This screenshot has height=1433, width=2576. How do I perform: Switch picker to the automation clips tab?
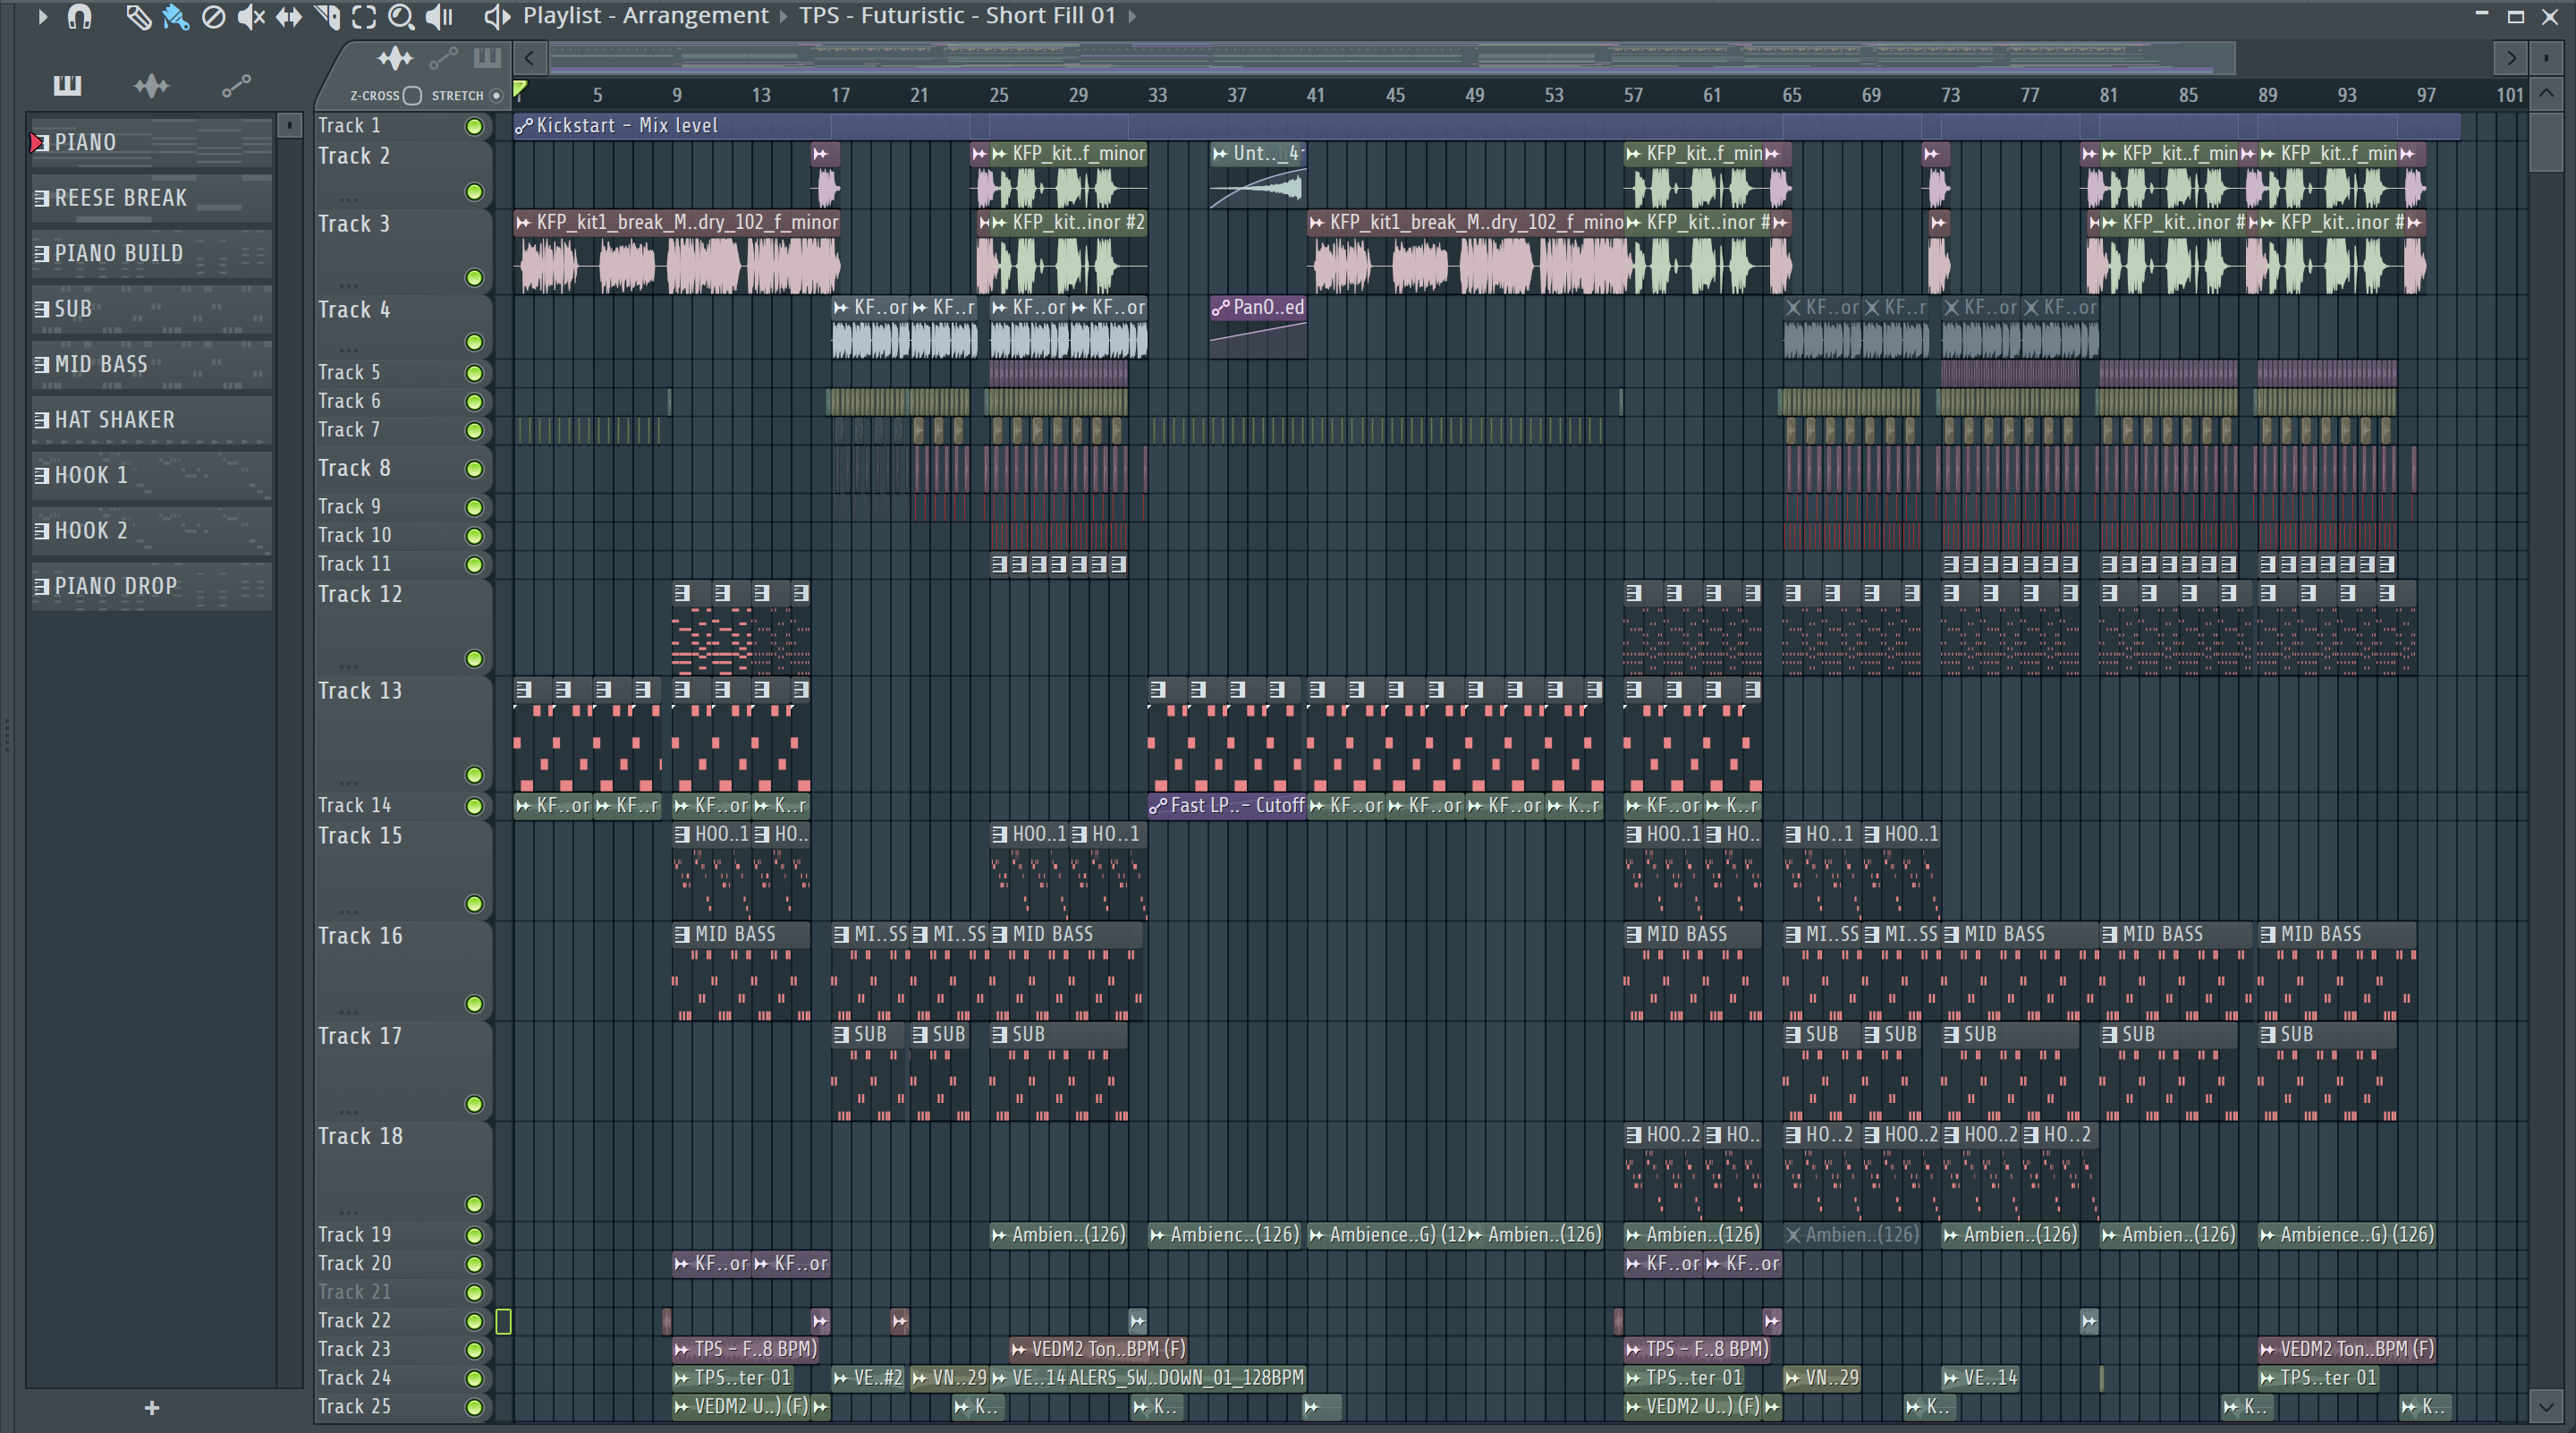(235, 86)
